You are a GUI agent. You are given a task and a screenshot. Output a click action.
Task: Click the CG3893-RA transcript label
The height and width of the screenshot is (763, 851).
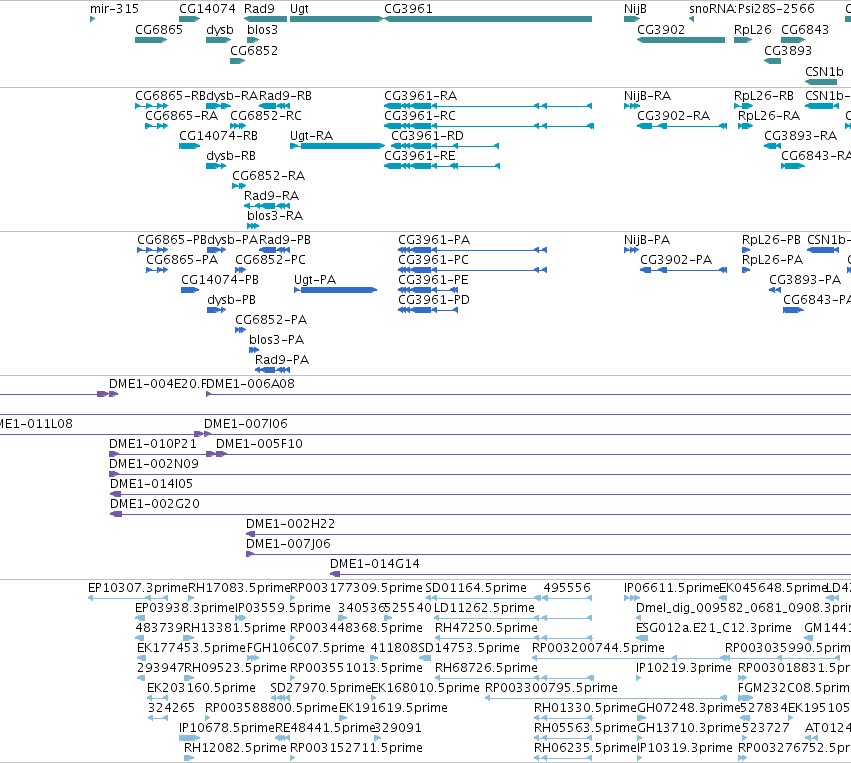(x=800, y=136)
